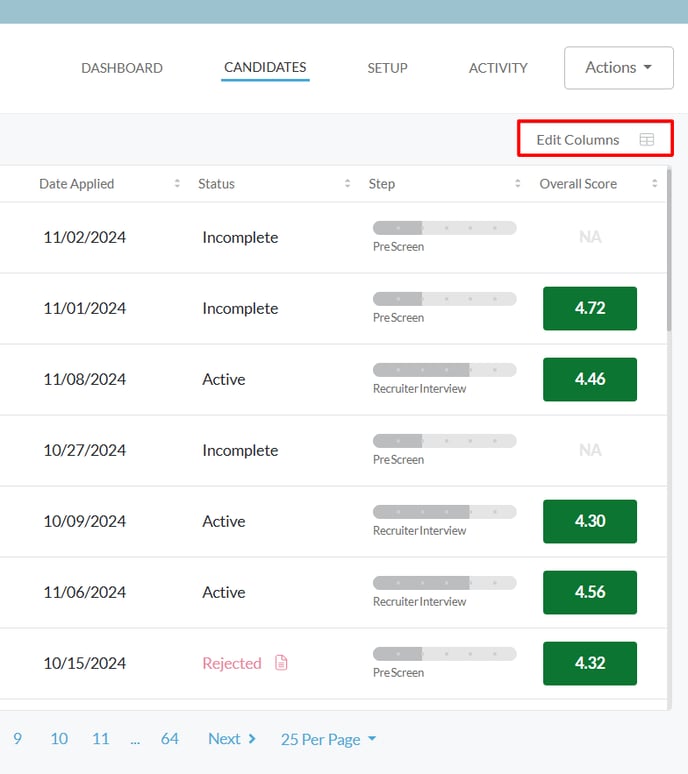Click the Rejected status text
The image size is (688, 774).
(x=231, y=663)
